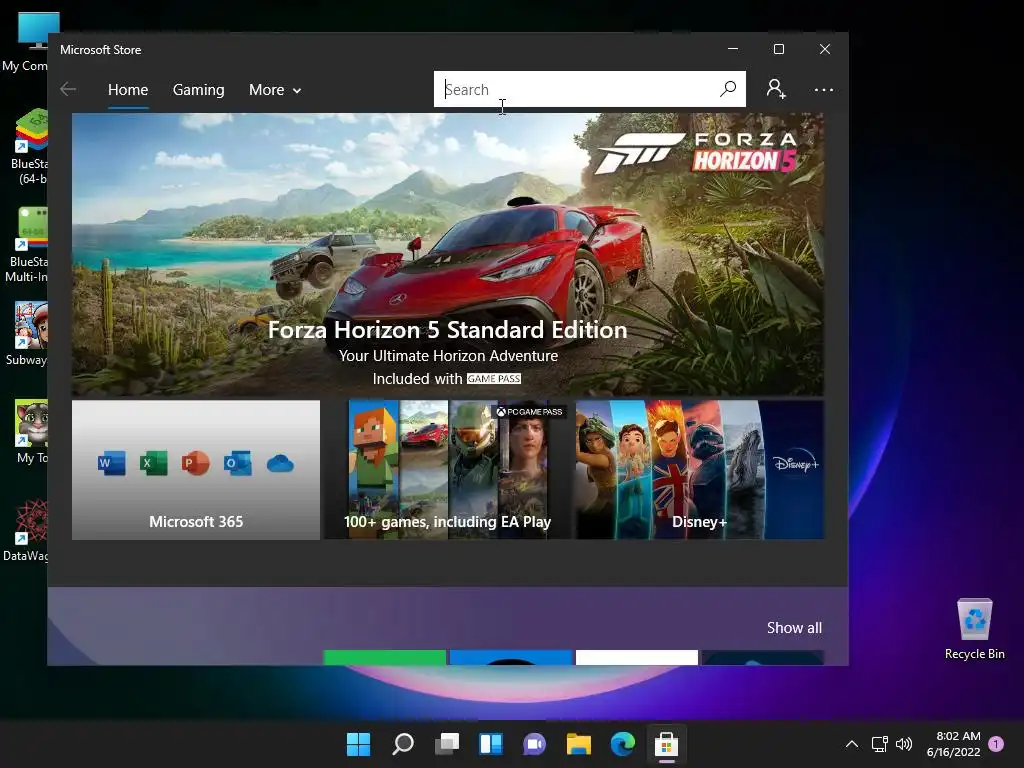Image resolution: width=1024 pixels, height=768 pixels.
Task: Open the Disney+ tile
Action: point(699,470)
